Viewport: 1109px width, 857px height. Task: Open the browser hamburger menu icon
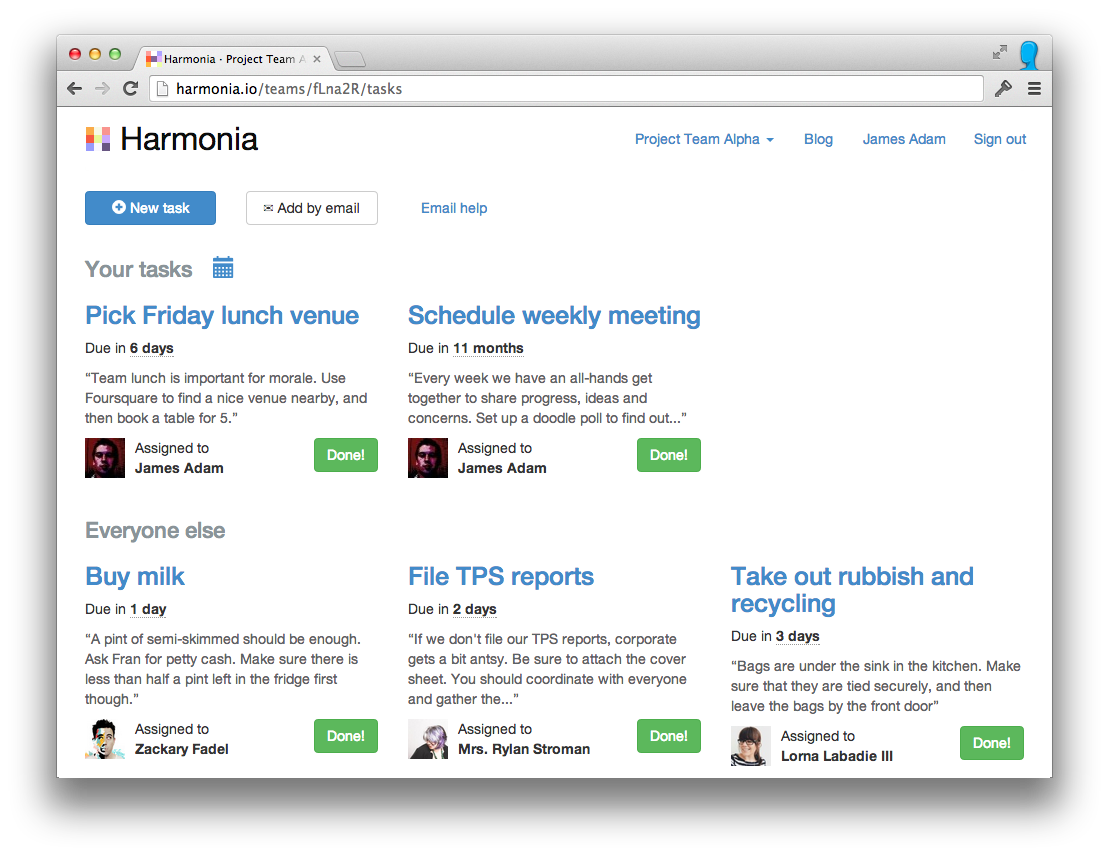1034,88
